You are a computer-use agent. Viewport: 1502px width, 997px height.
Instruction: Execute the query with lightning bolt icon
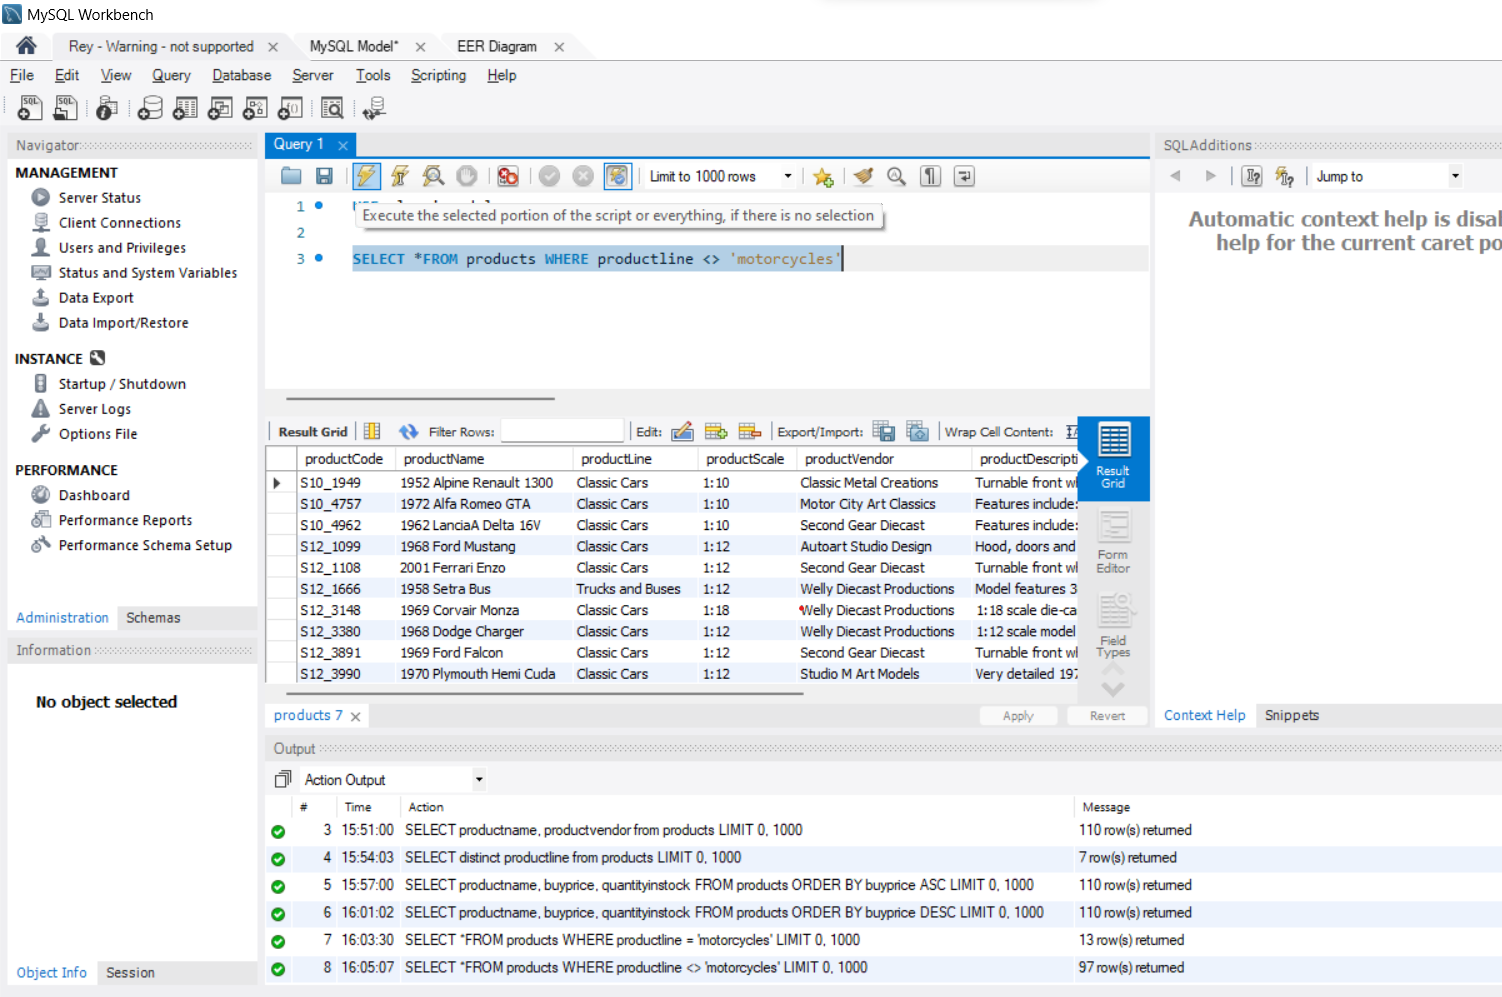(x=366, y=176)
